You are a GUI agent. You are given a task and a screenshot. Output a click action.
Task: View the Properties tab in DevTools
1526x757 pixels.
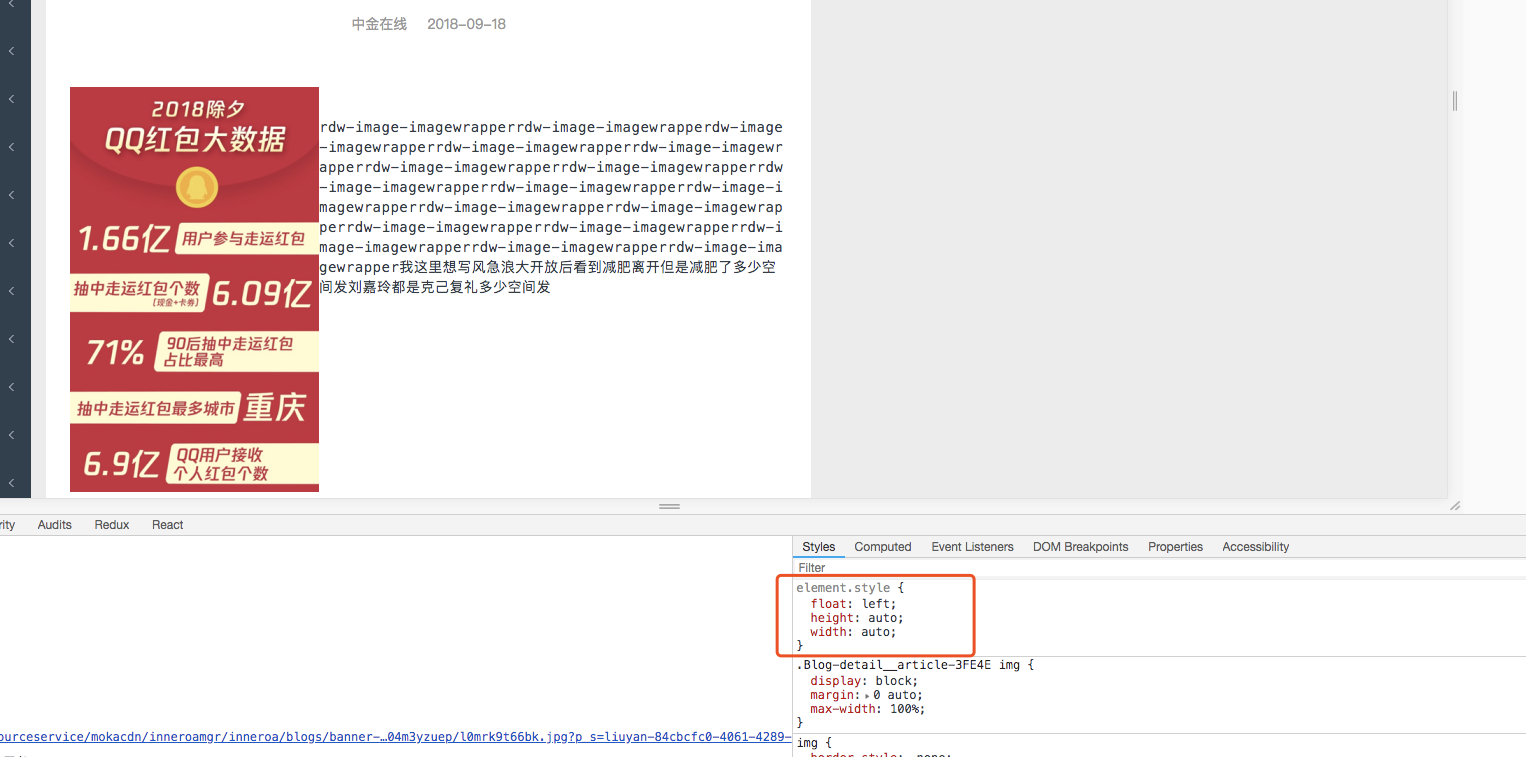(1175, 546)
